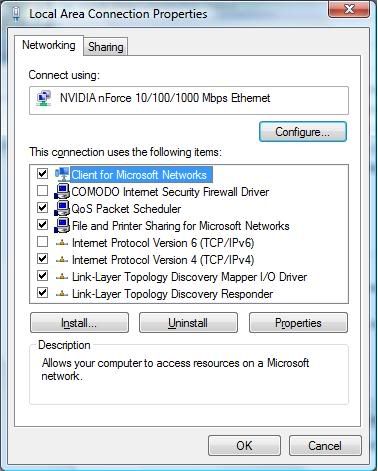This screenshot has height=471, width=378.
Task: Click the NVIDIA nForce Ethernet adapter field
Action: (189, 100)
